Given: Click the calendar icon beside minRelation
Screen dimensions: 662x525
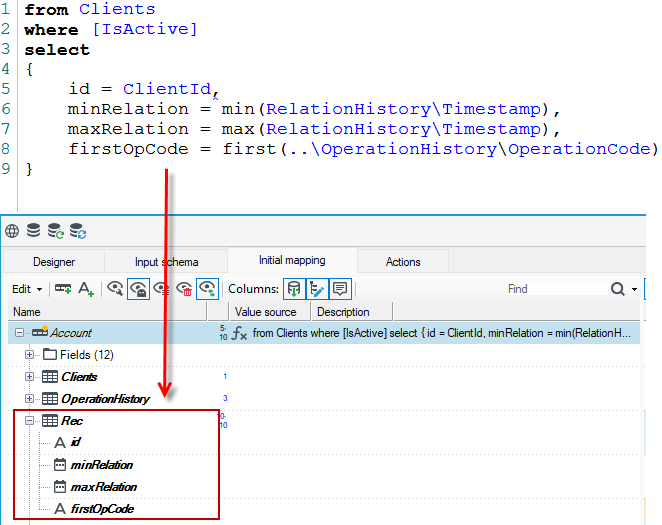Looking at the screenshot, I should (60, 465).
